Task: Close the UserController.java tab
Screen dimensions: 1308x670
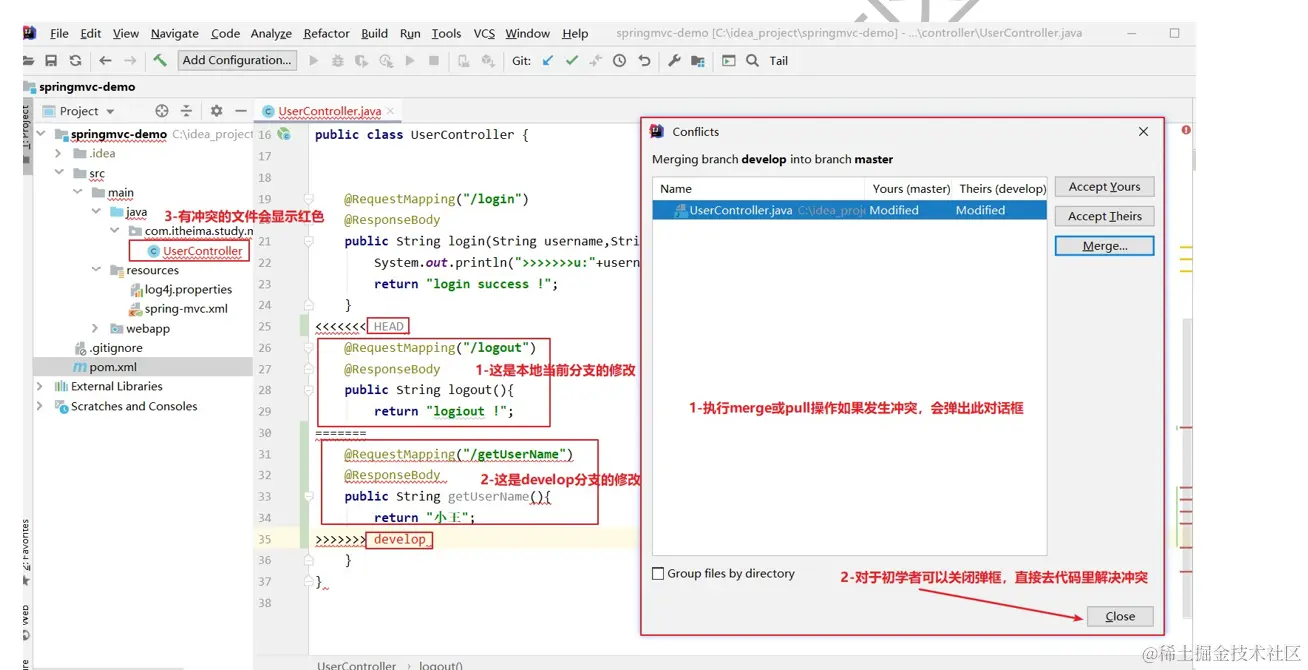Action: tap(390, 111)
